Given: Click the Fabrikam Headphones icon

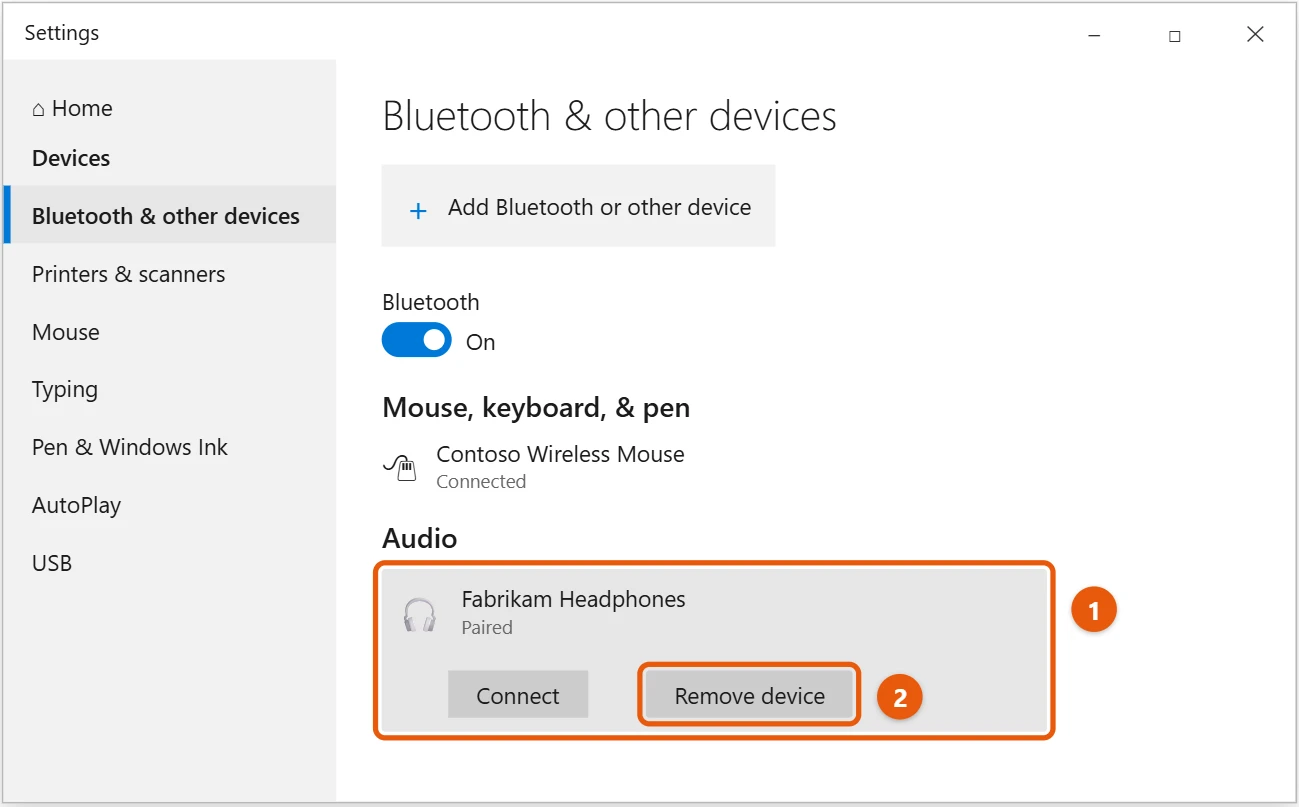Looking at the screenshot, I should (x=420, y=614).
